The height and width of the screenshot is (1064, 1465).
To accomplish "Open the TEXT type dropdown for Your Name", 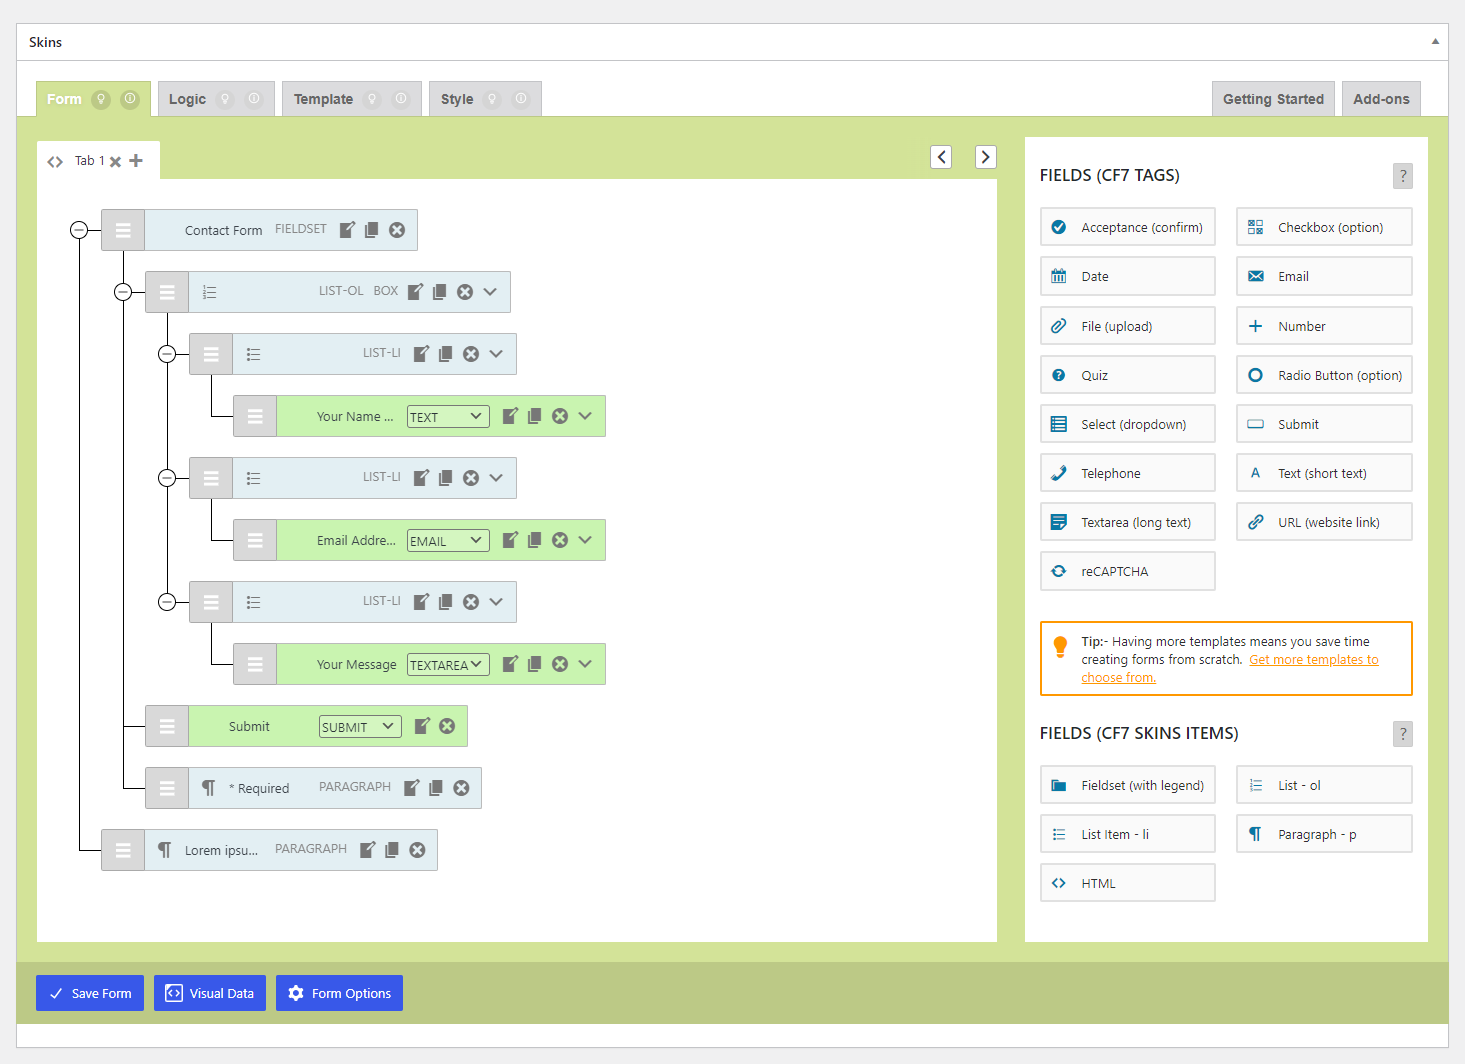I will (448, 417).
